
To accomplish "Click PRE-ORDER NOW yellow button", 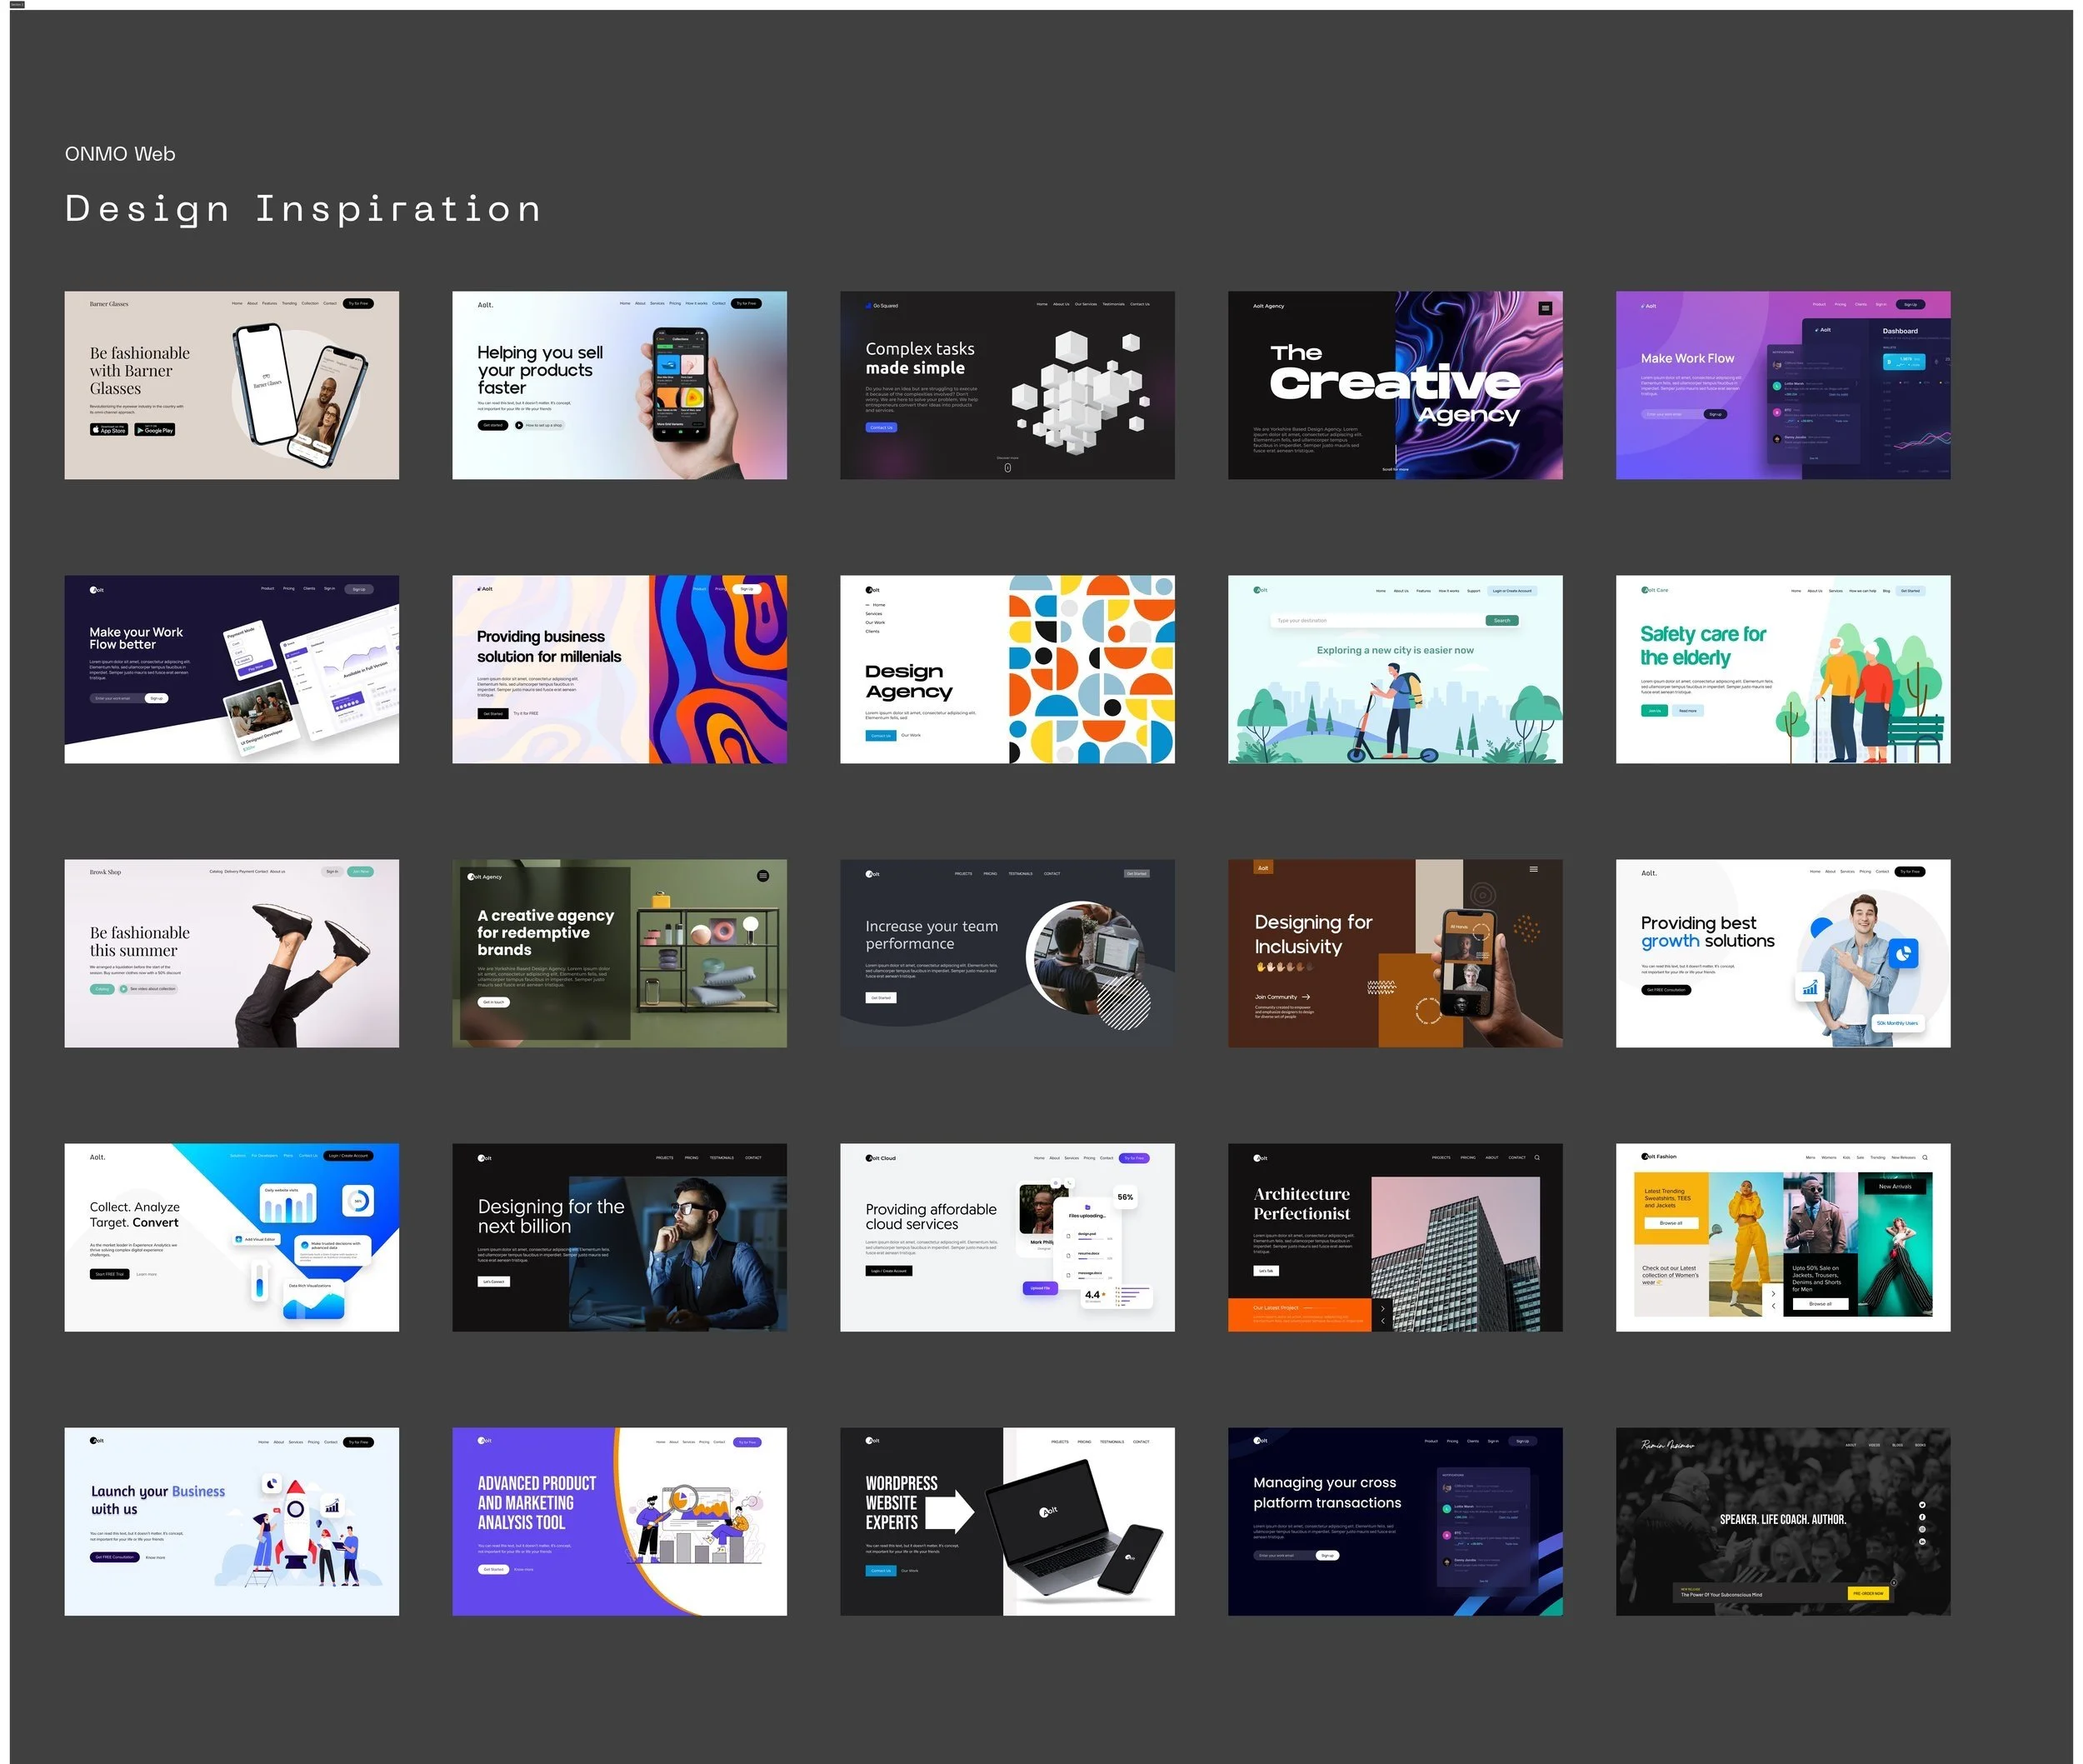I will click(x=1867, y=1593).
